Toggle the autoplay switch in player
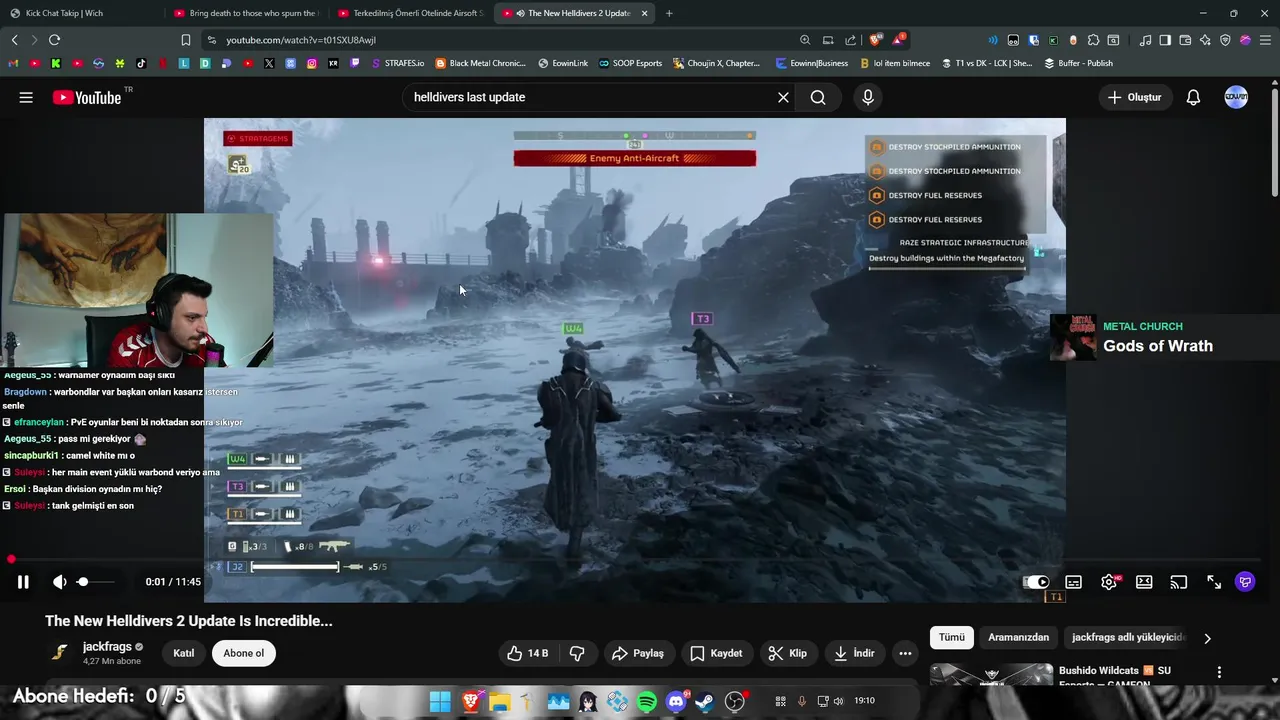1280x720 pixels. (x=1037, y=582)
